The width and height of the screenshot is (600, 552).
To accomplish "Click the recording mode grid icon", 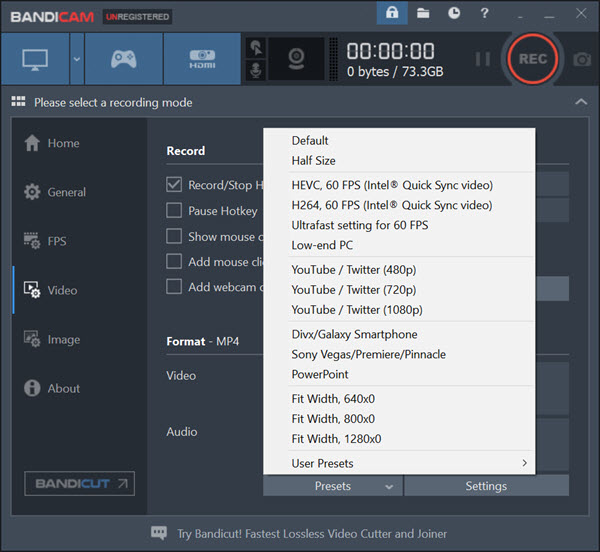I will (x=18, y=102).
